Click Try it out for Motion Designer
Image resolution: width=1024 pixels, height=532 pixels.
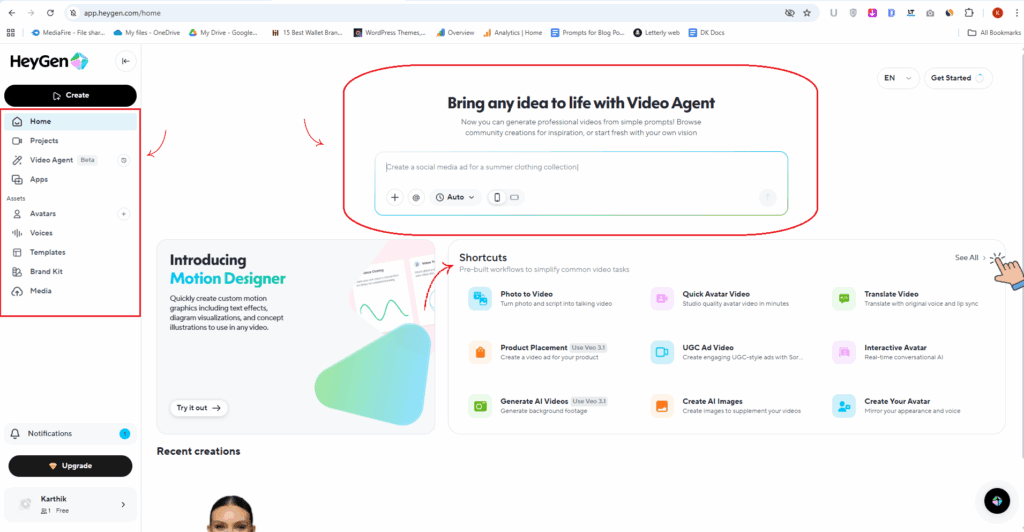[199, 408]
